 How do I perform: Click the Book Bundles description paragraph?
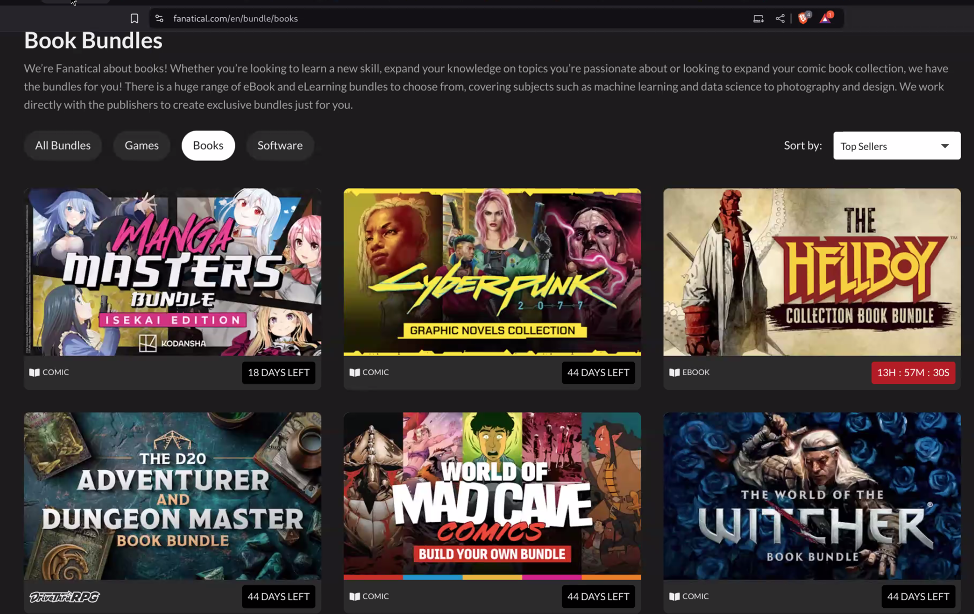486,86
